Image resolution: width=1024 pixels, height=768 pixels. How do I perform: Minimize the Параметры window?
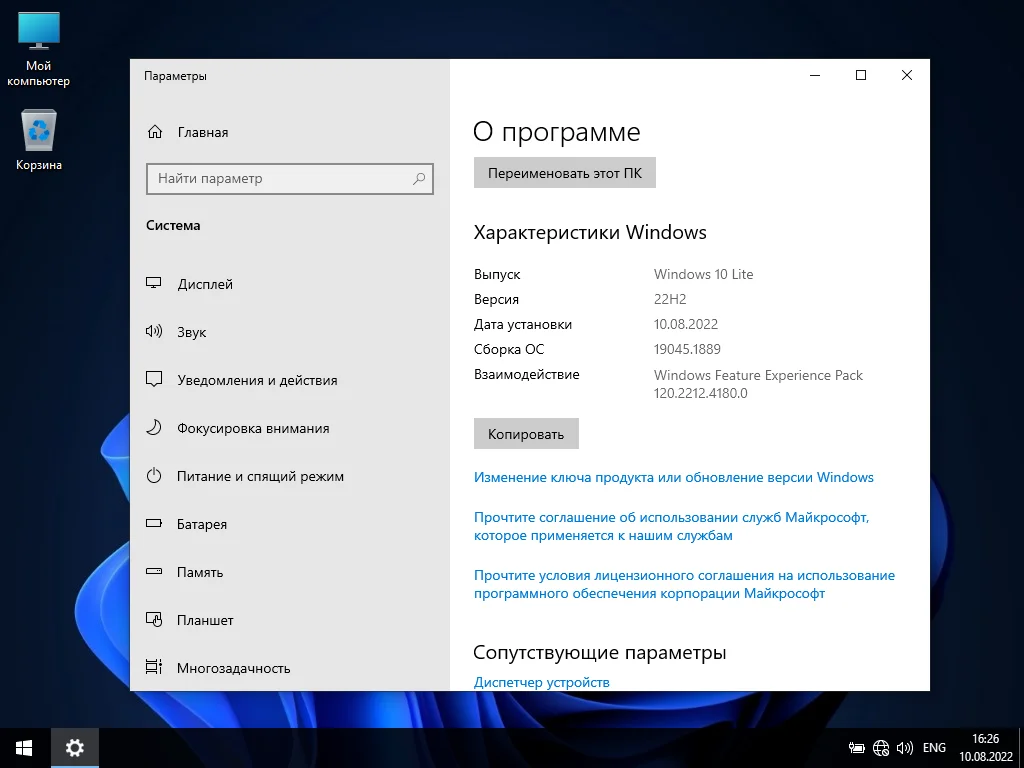click(x=815, y=75)
